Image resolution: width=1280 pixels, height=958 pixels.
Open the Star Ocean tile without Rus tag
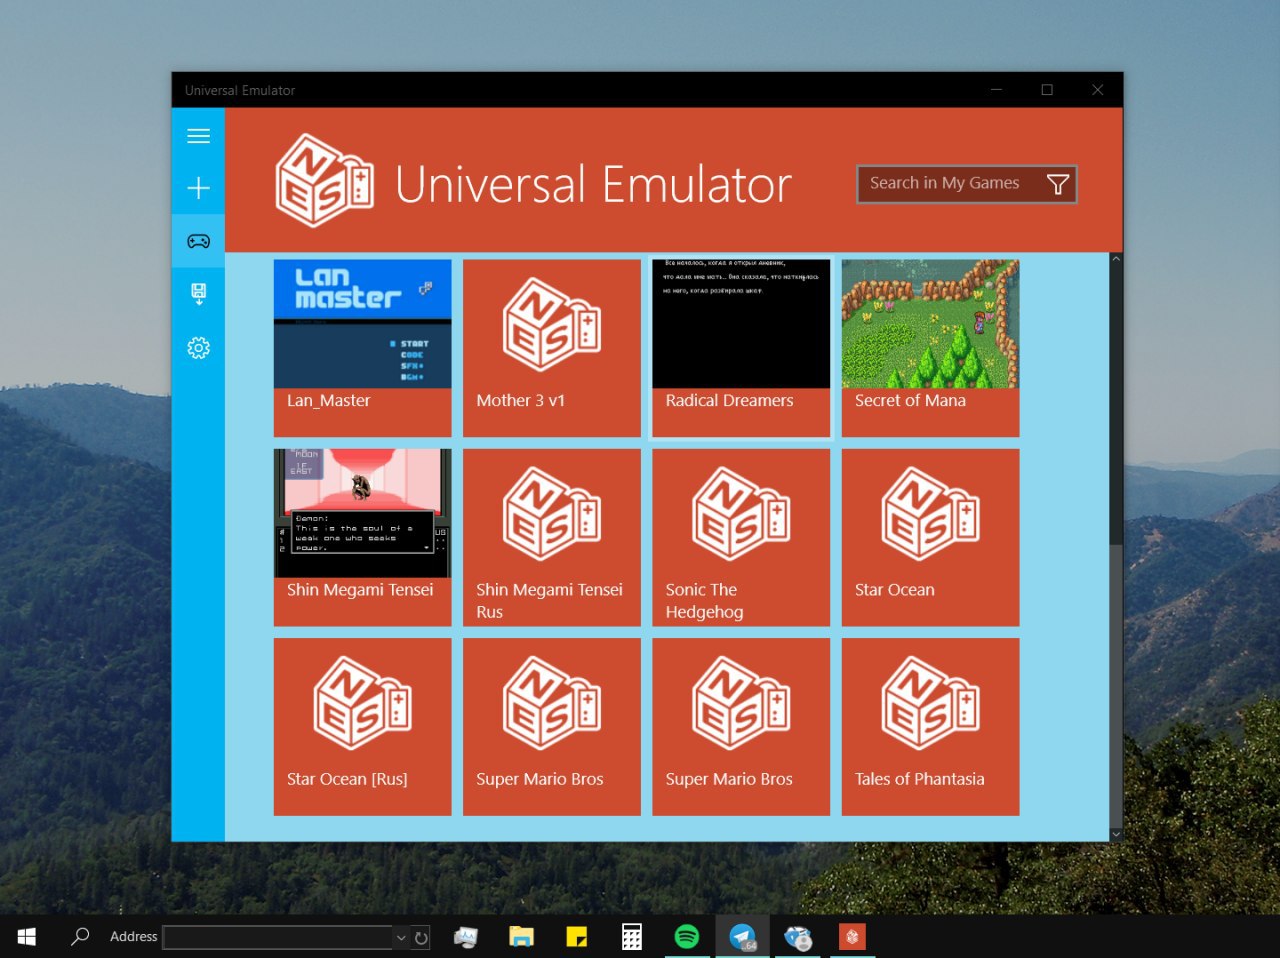point(930,537)
